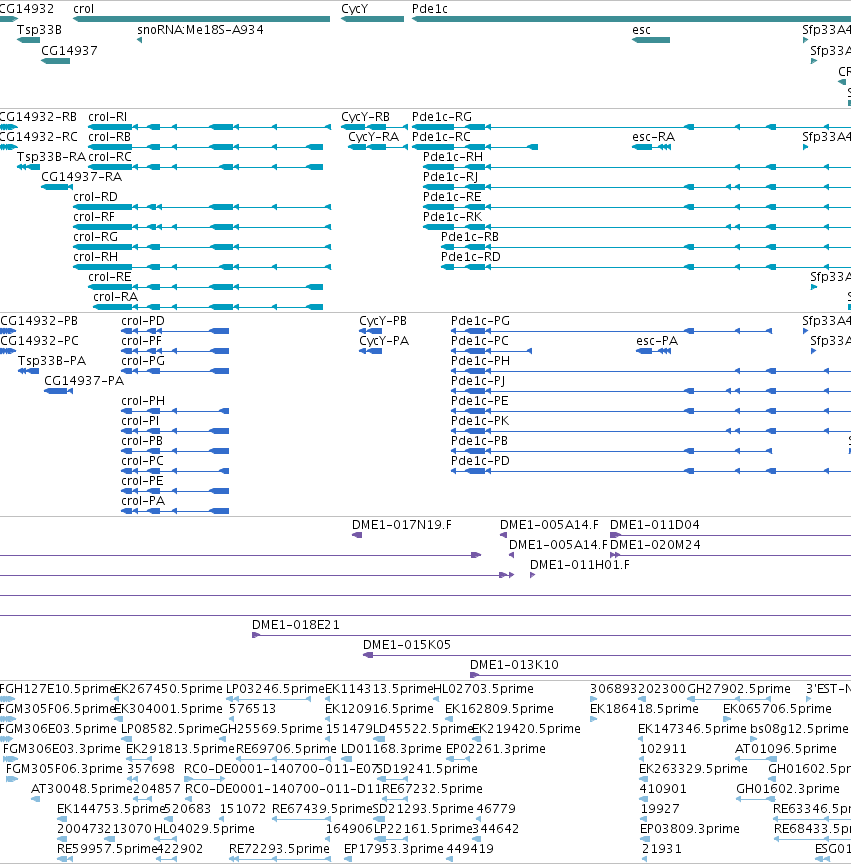Click the RC0-DE0001-140700-011-D11 EST label

[283, 789]
